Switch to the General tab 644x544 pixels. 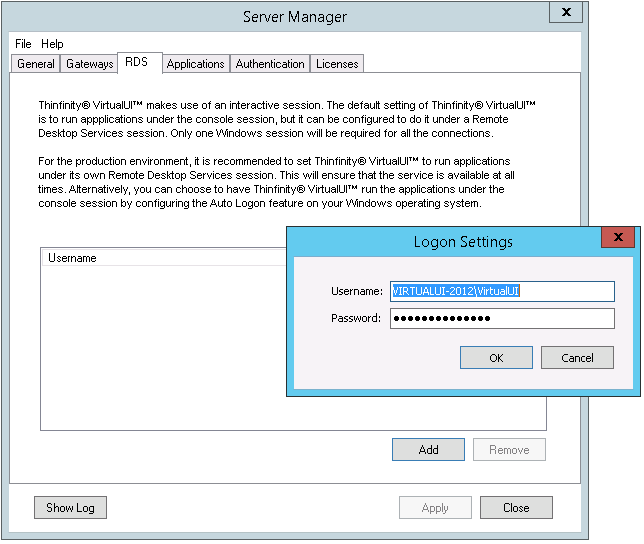[36, 64]
